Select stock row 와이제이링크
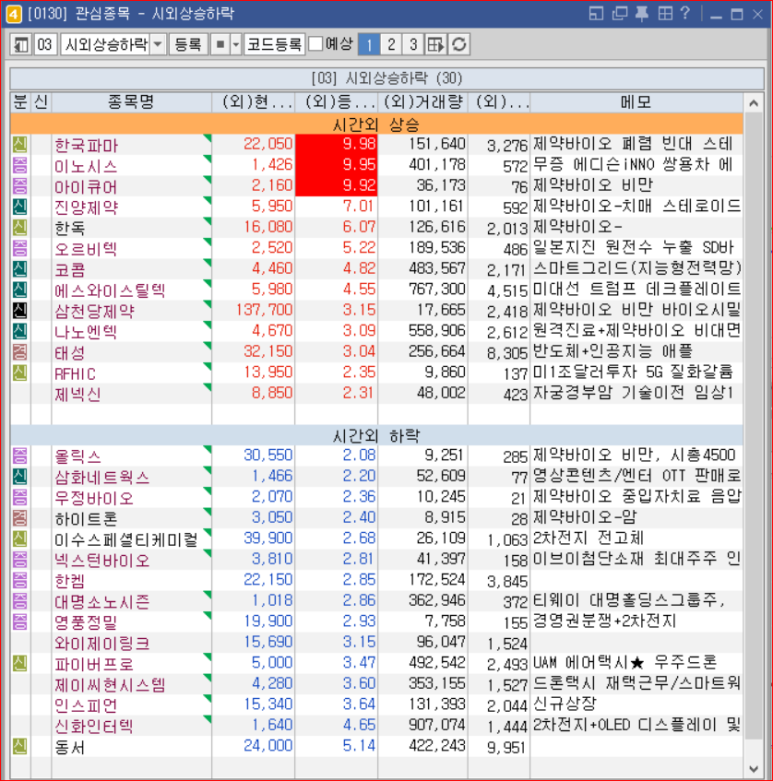Image resolution: width=773 pixels, height=781 pixels. [377, 643]
